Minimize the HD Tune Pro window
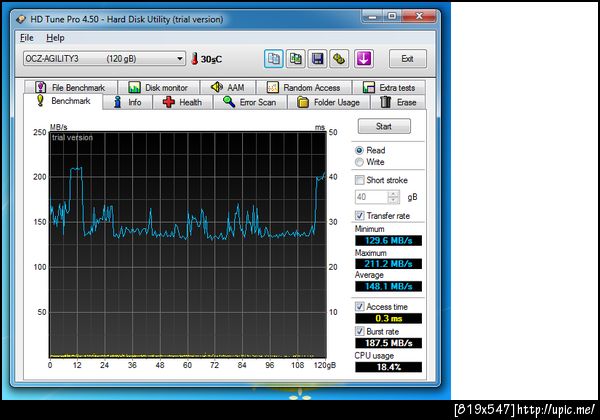 tap(373, 16)
